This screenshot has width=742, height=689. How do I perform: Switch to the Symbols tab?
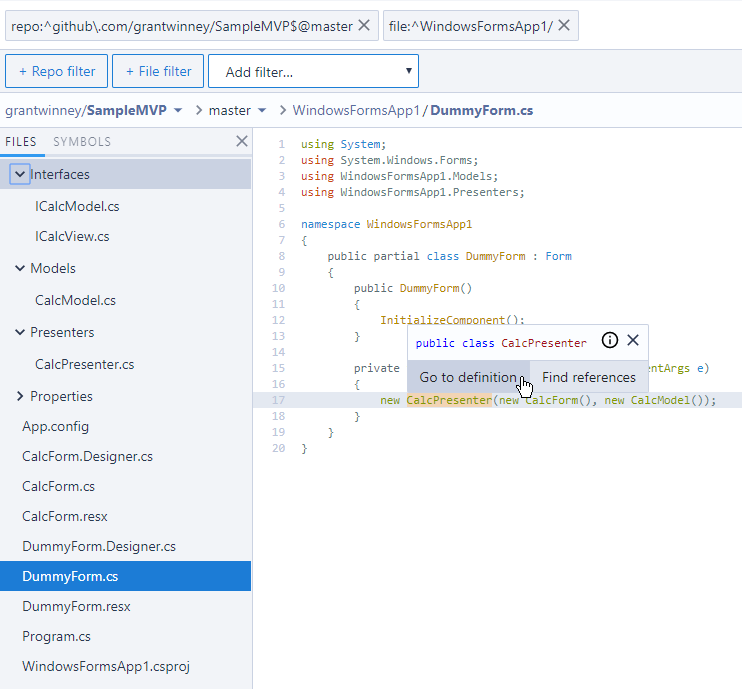pyautogui.click(x=82, y=142)
